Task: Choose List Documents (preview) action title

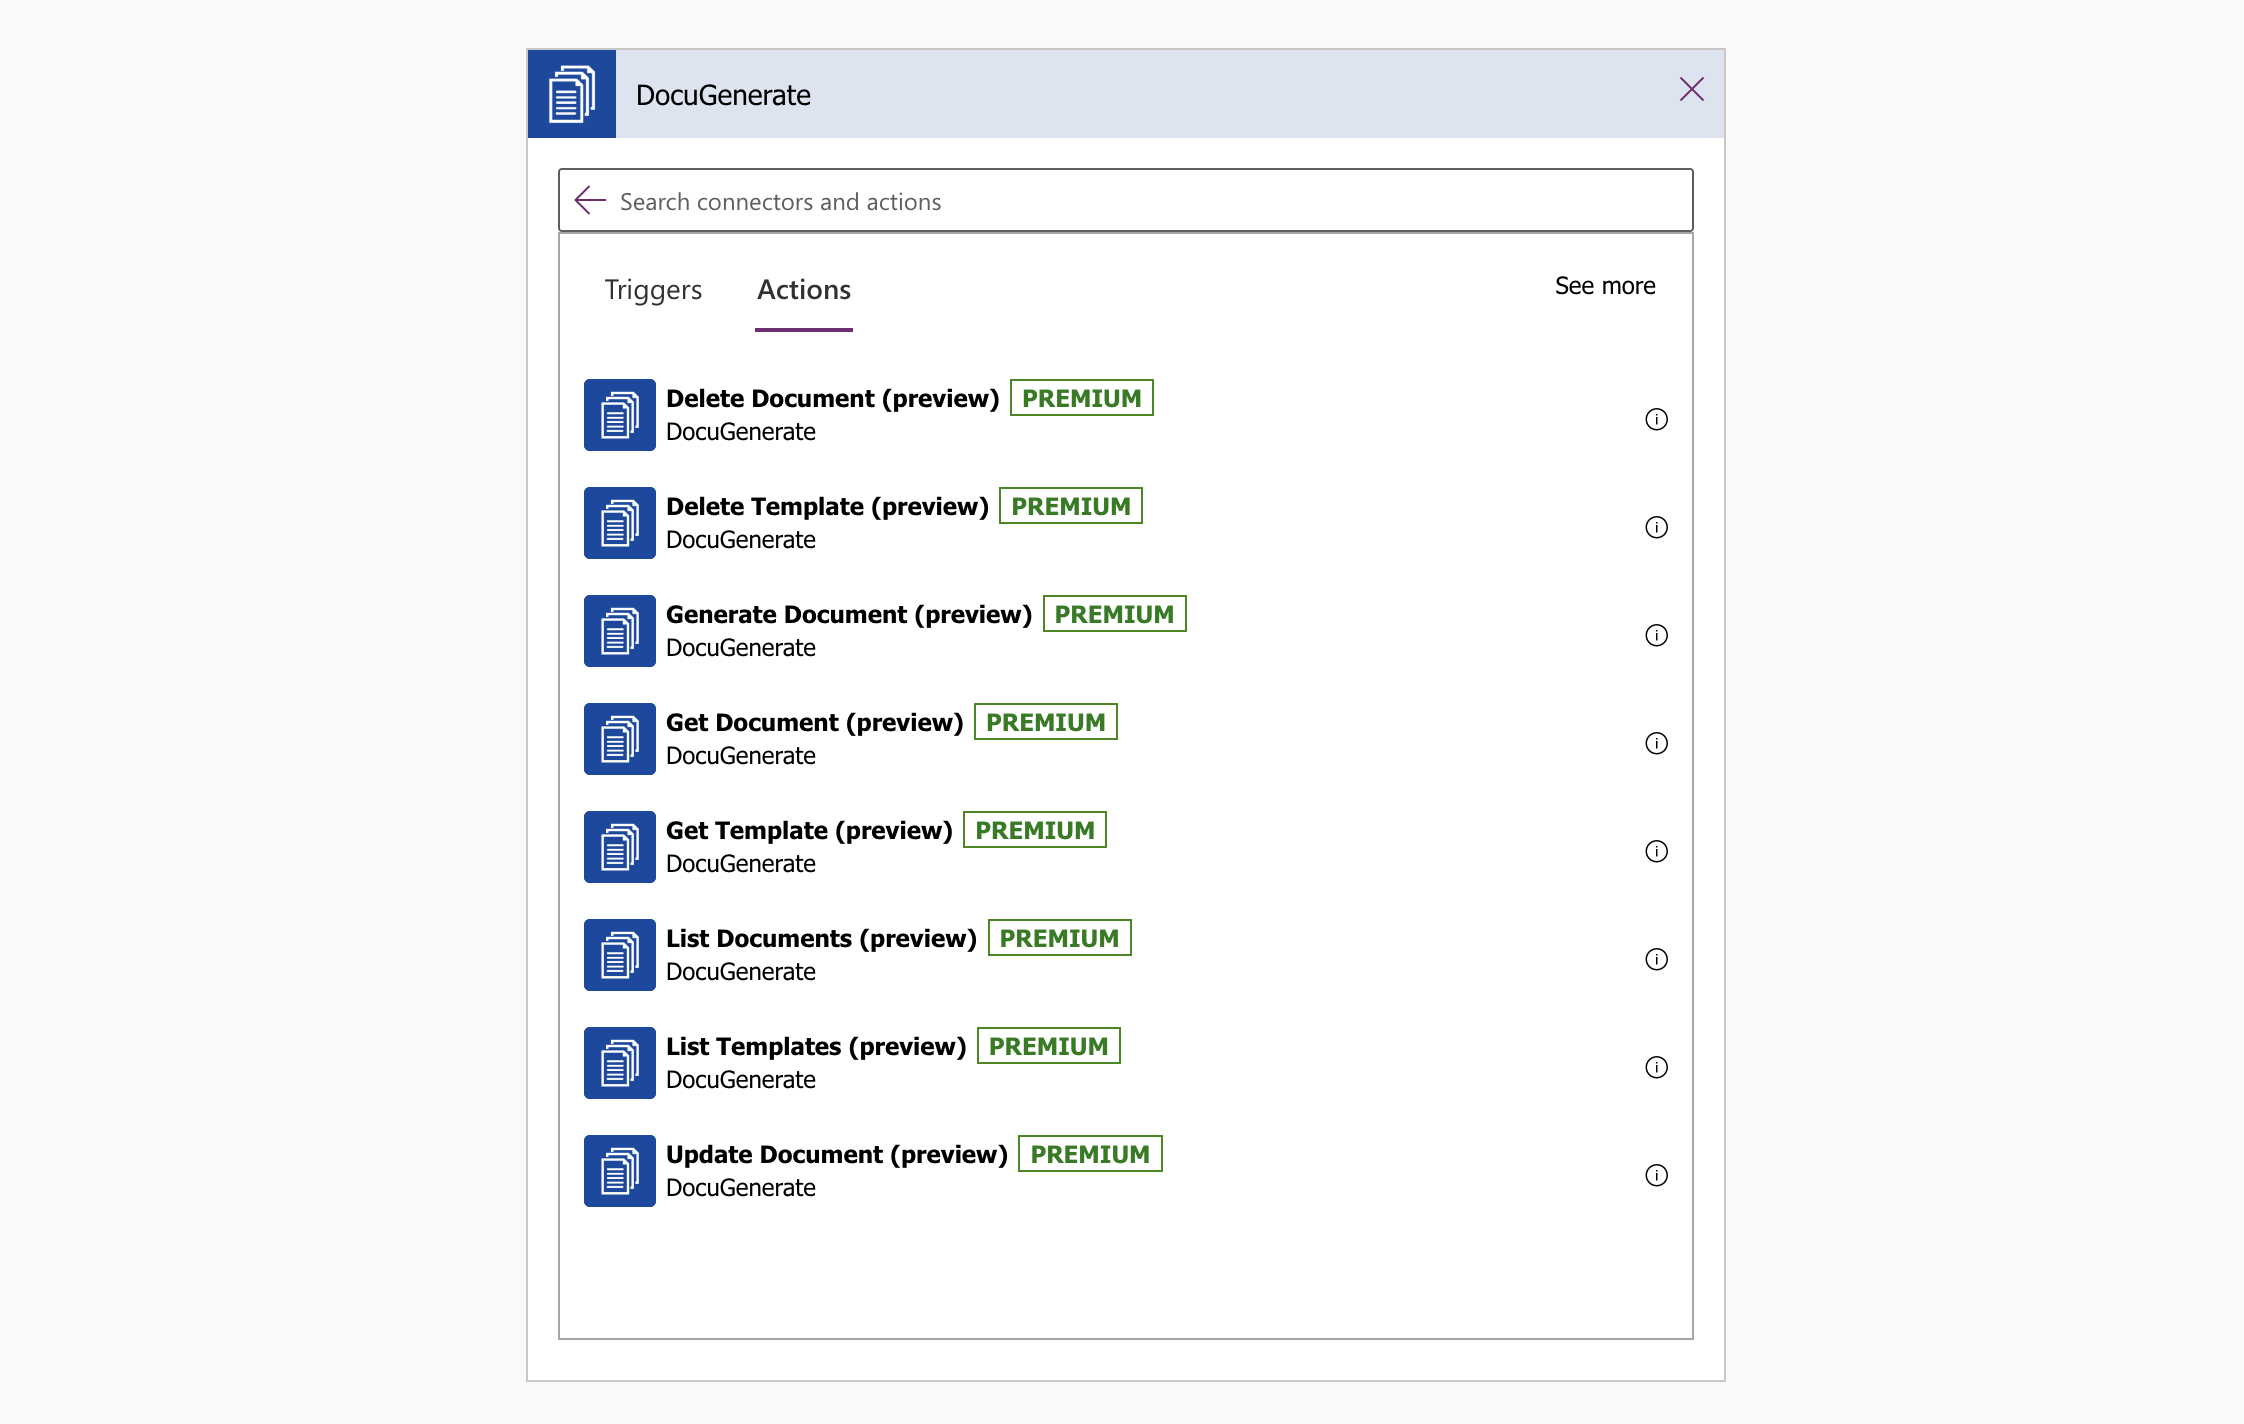Action: [x=821, y=938]
